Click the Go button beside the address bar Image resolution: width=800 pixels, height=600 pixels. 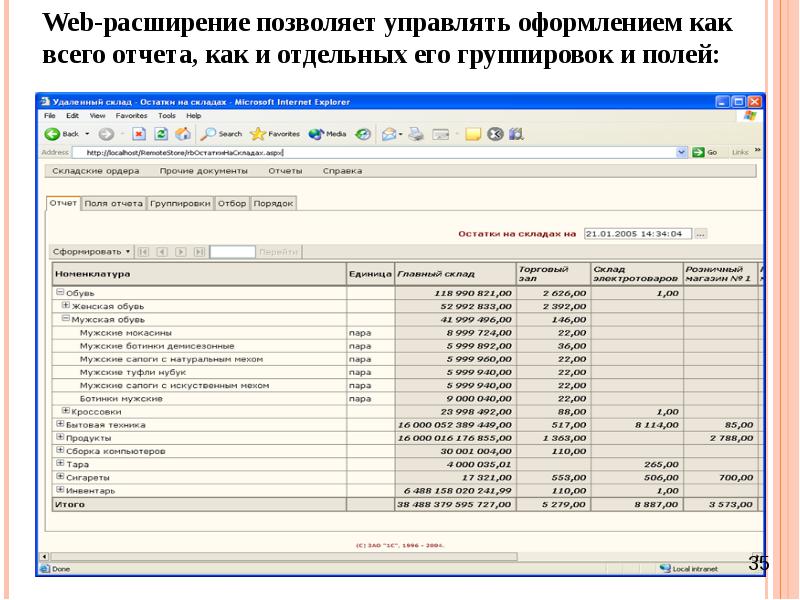tap(706, 153)
